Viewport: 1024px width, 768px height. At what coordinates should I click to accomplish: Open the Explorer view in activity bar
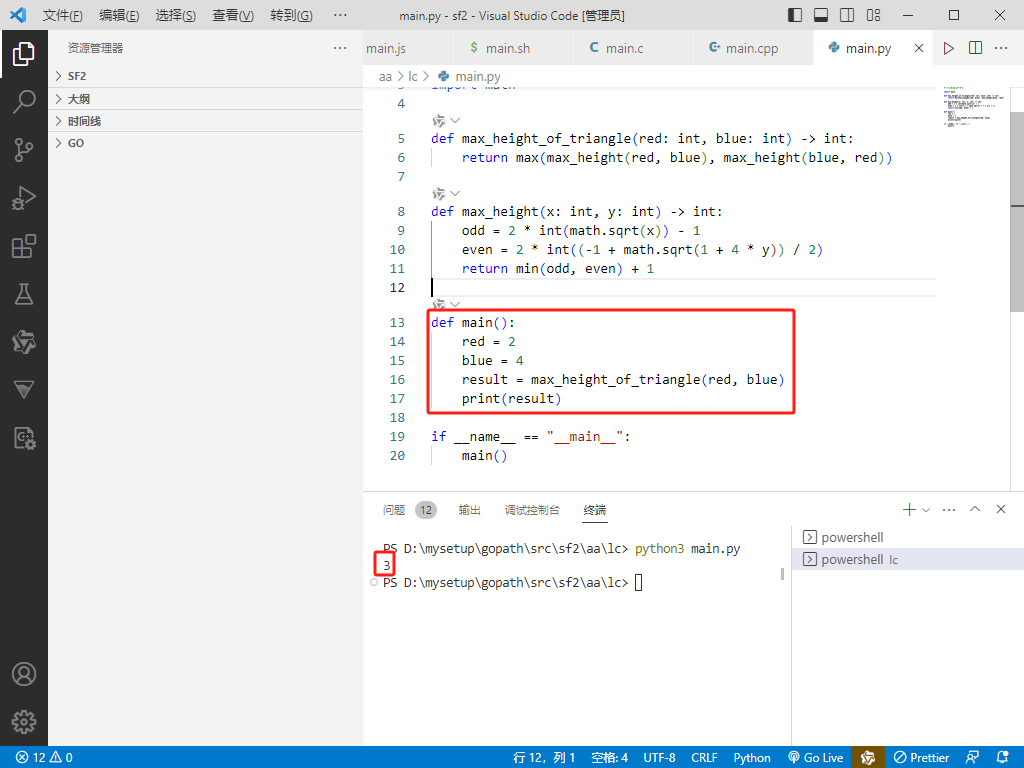(x=24, y=54)
